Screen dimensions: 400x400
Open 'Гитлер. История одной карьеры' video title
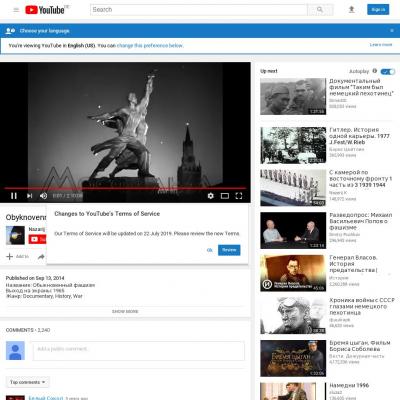point(360,136)
